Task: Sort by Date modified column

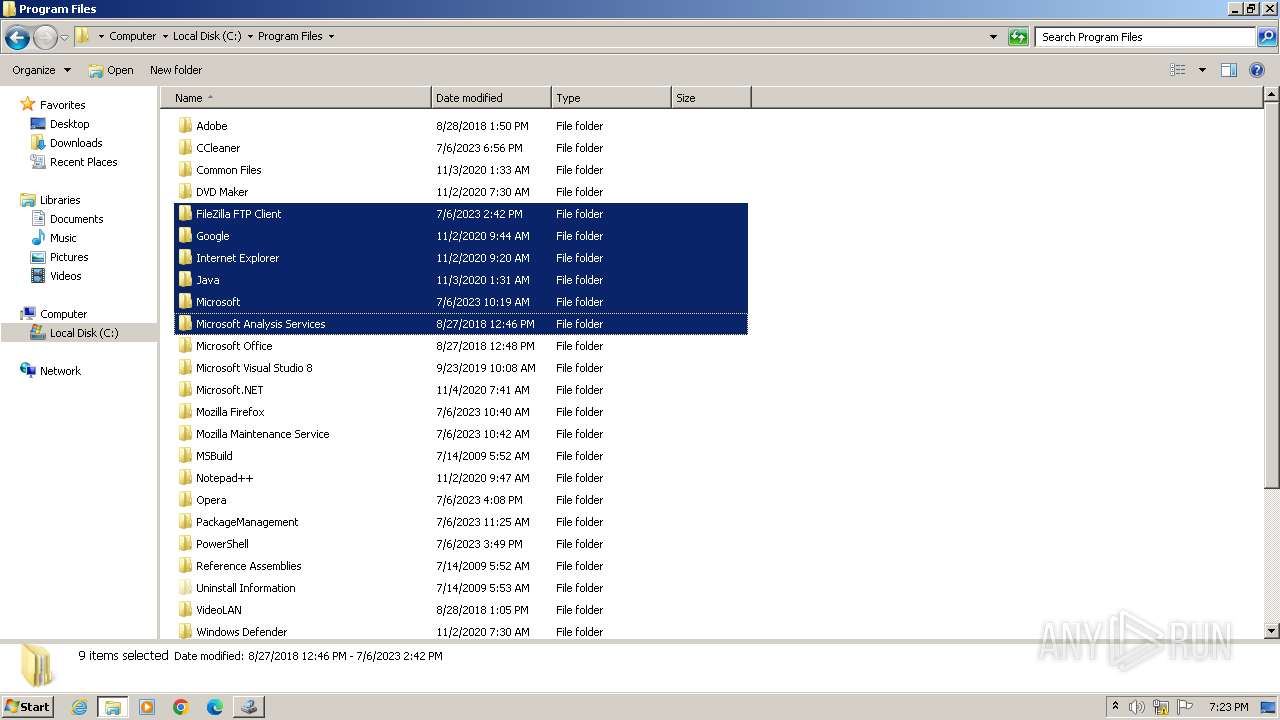Action: (491, 98)
